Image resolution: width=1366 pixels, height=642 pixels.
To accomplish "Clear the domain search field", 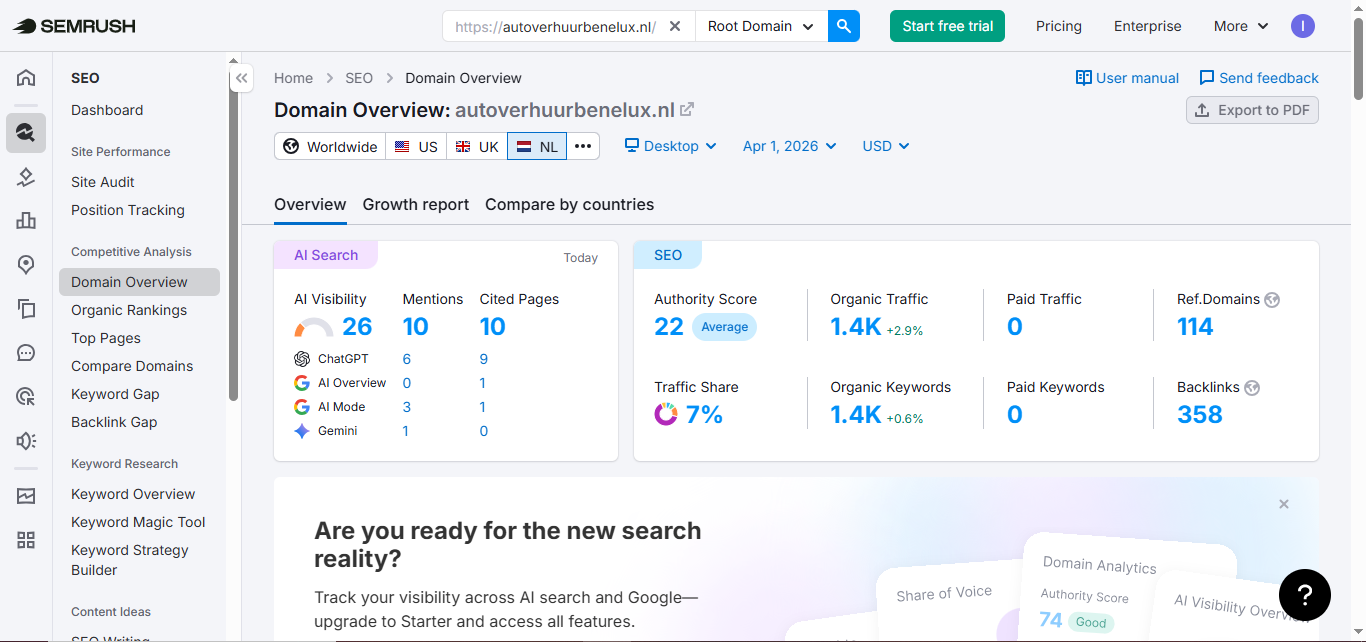I will (675, 26).
